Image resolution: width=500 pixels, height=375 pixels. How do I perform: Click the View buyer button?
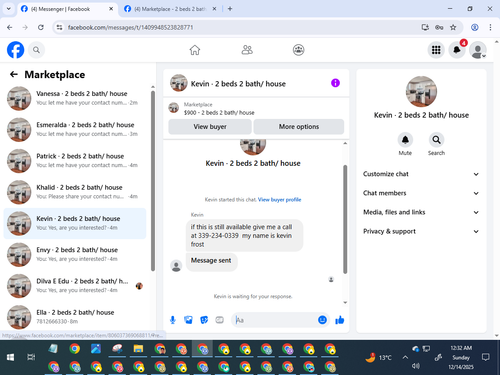(x=210, y=127)
